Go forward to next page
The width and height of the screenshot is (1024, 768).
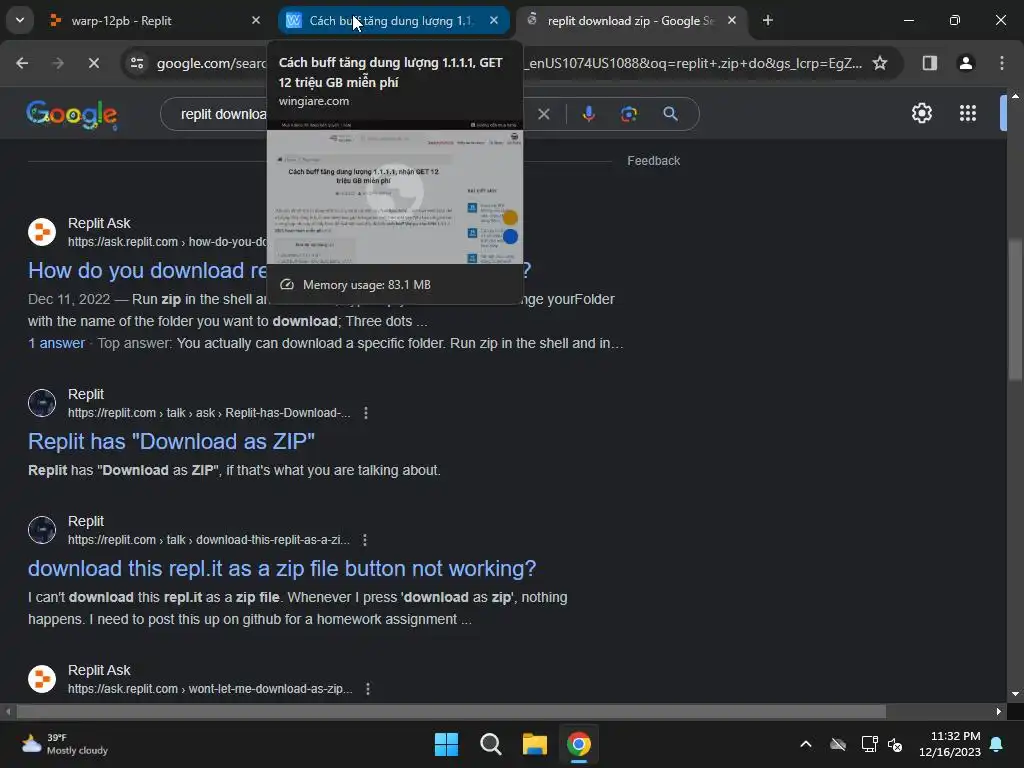pos(58,63)
